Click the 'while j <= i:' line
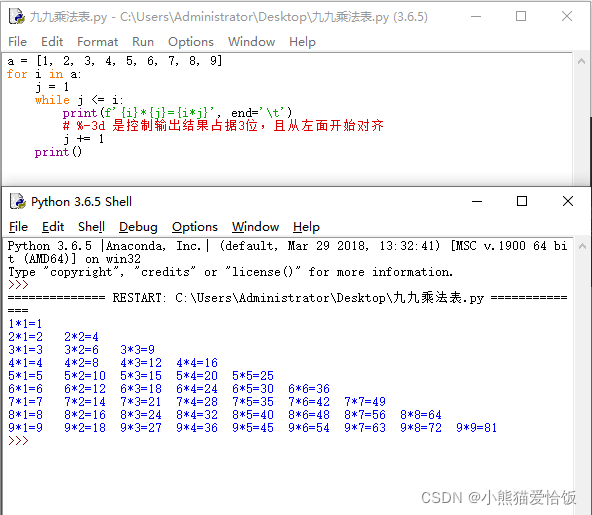The height and width of the screenshot is (515, 592). tap(79, 100)
